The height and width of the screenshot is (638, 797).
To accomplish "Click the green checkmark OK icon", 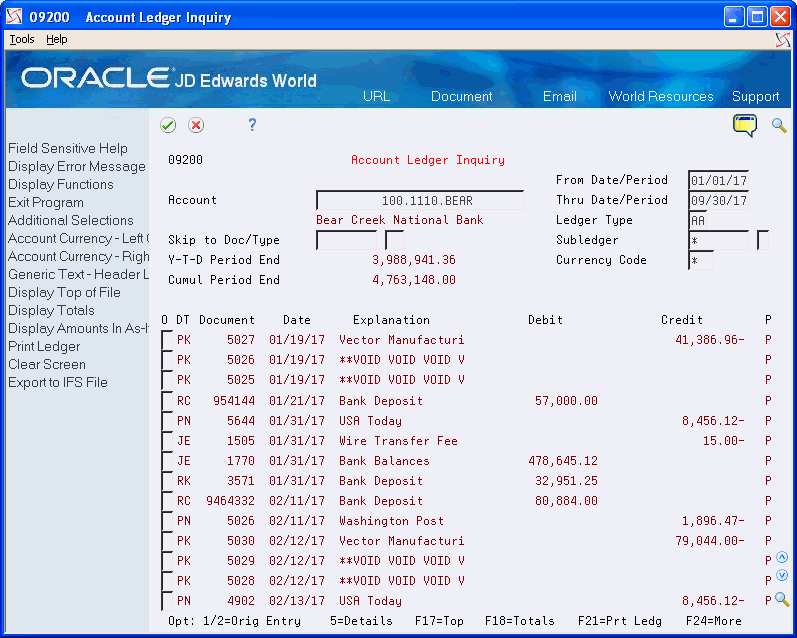I will click(x=168, y=125).
